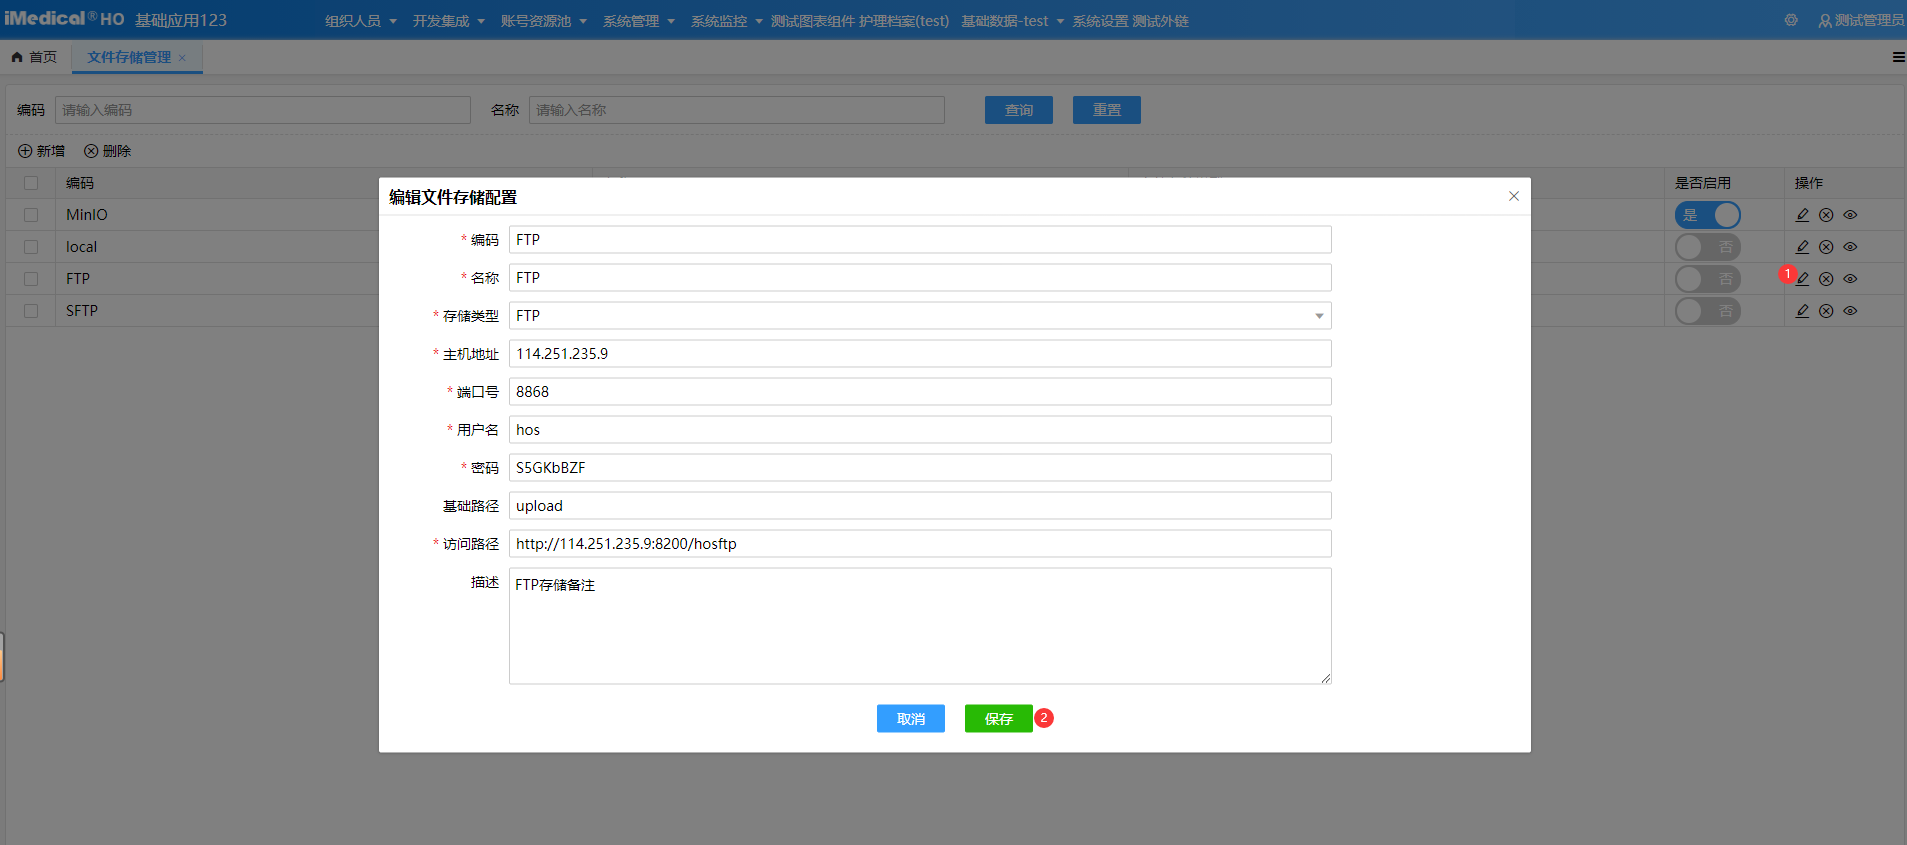
Task: Toggle off the MinIO enabled switch
Action: pos(1708,215)
